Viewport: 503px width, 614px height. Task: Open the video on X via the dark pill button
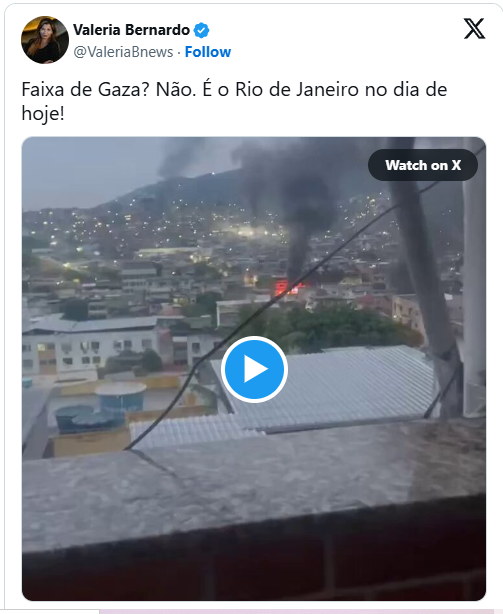pyautogui.click(x=423, y=165)
